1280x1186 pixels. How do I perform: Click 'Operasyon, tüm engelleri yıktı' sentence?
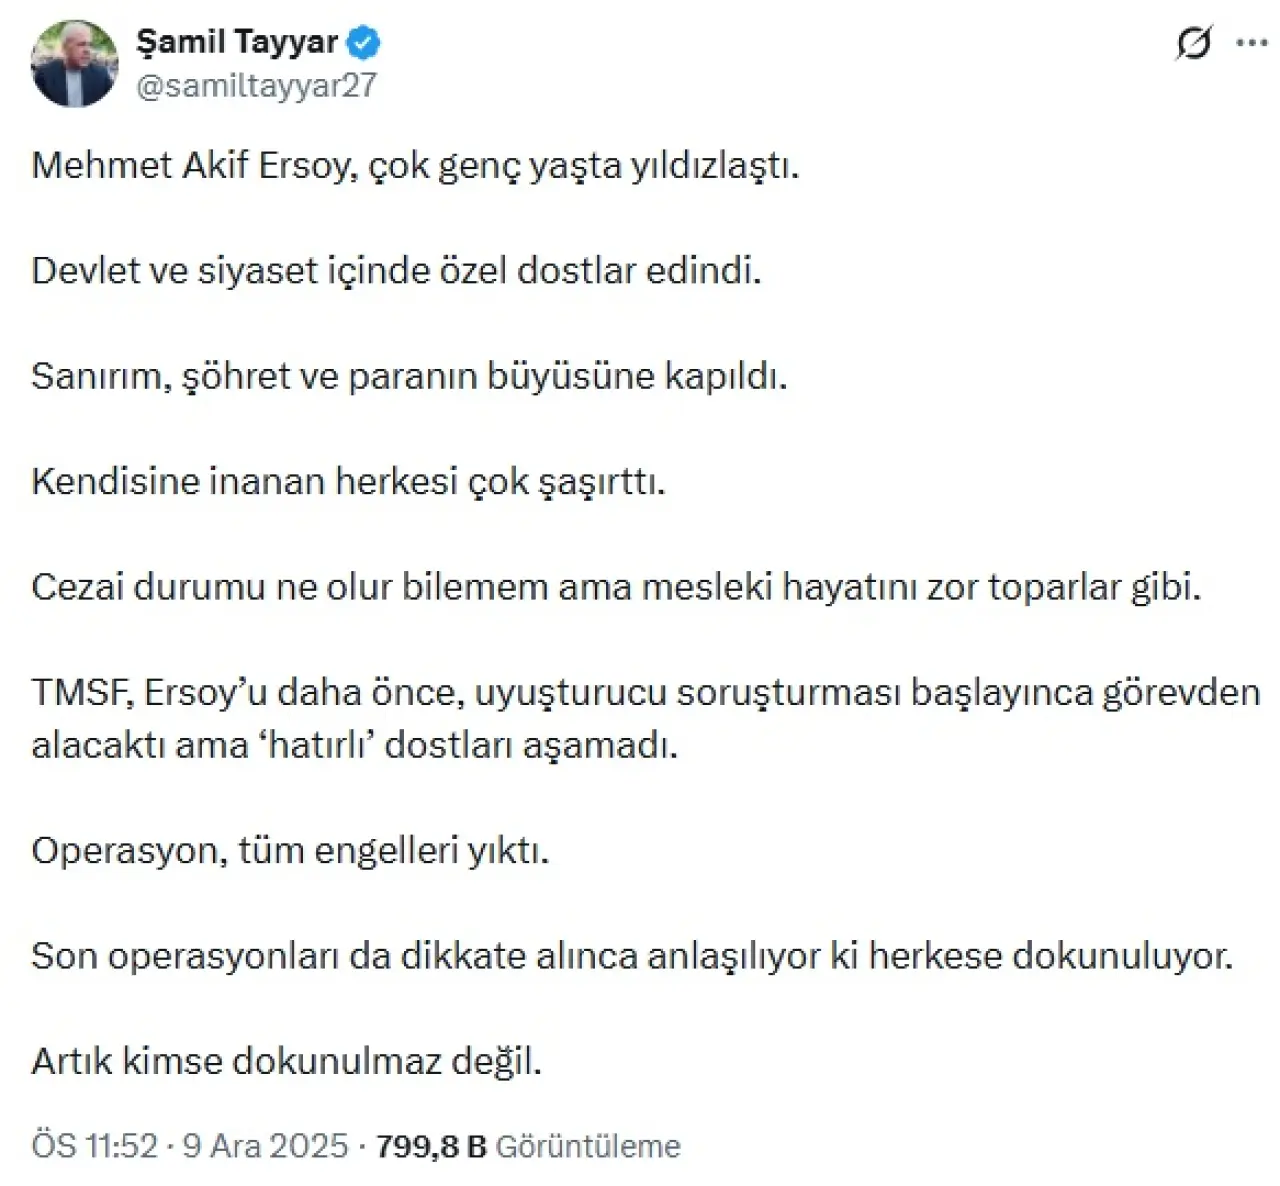point(290,850)
